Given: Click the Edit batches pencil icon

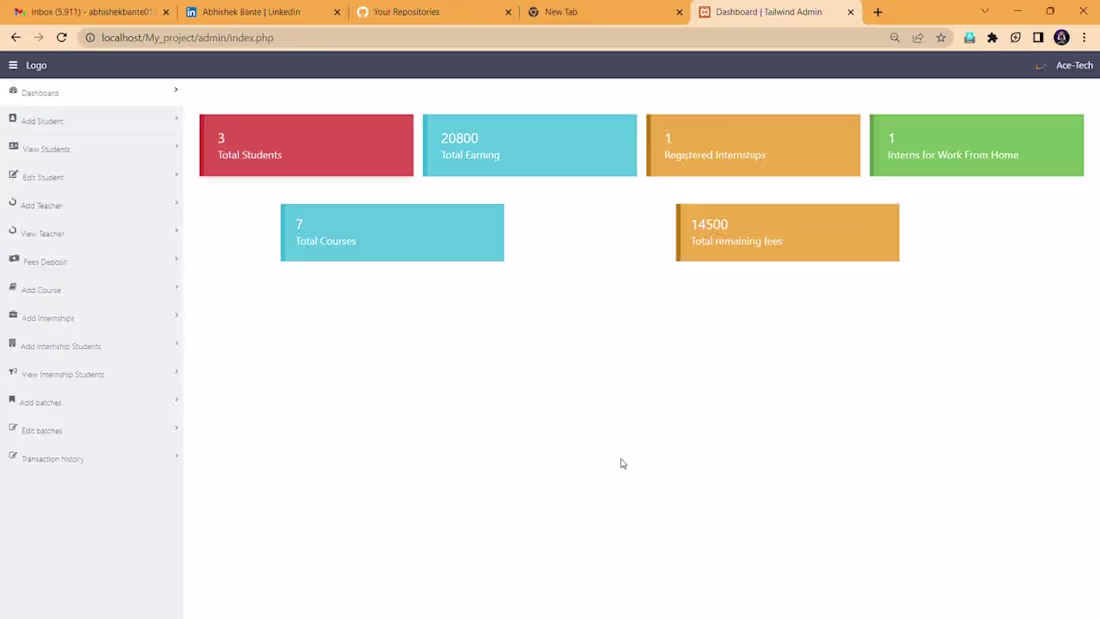Looking at the screenshot, I should point(13,427).
